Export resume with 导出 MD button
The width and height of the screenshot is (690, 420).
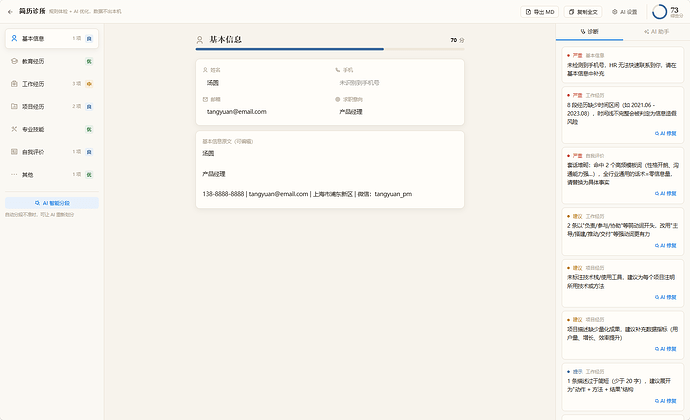point(540,12)
